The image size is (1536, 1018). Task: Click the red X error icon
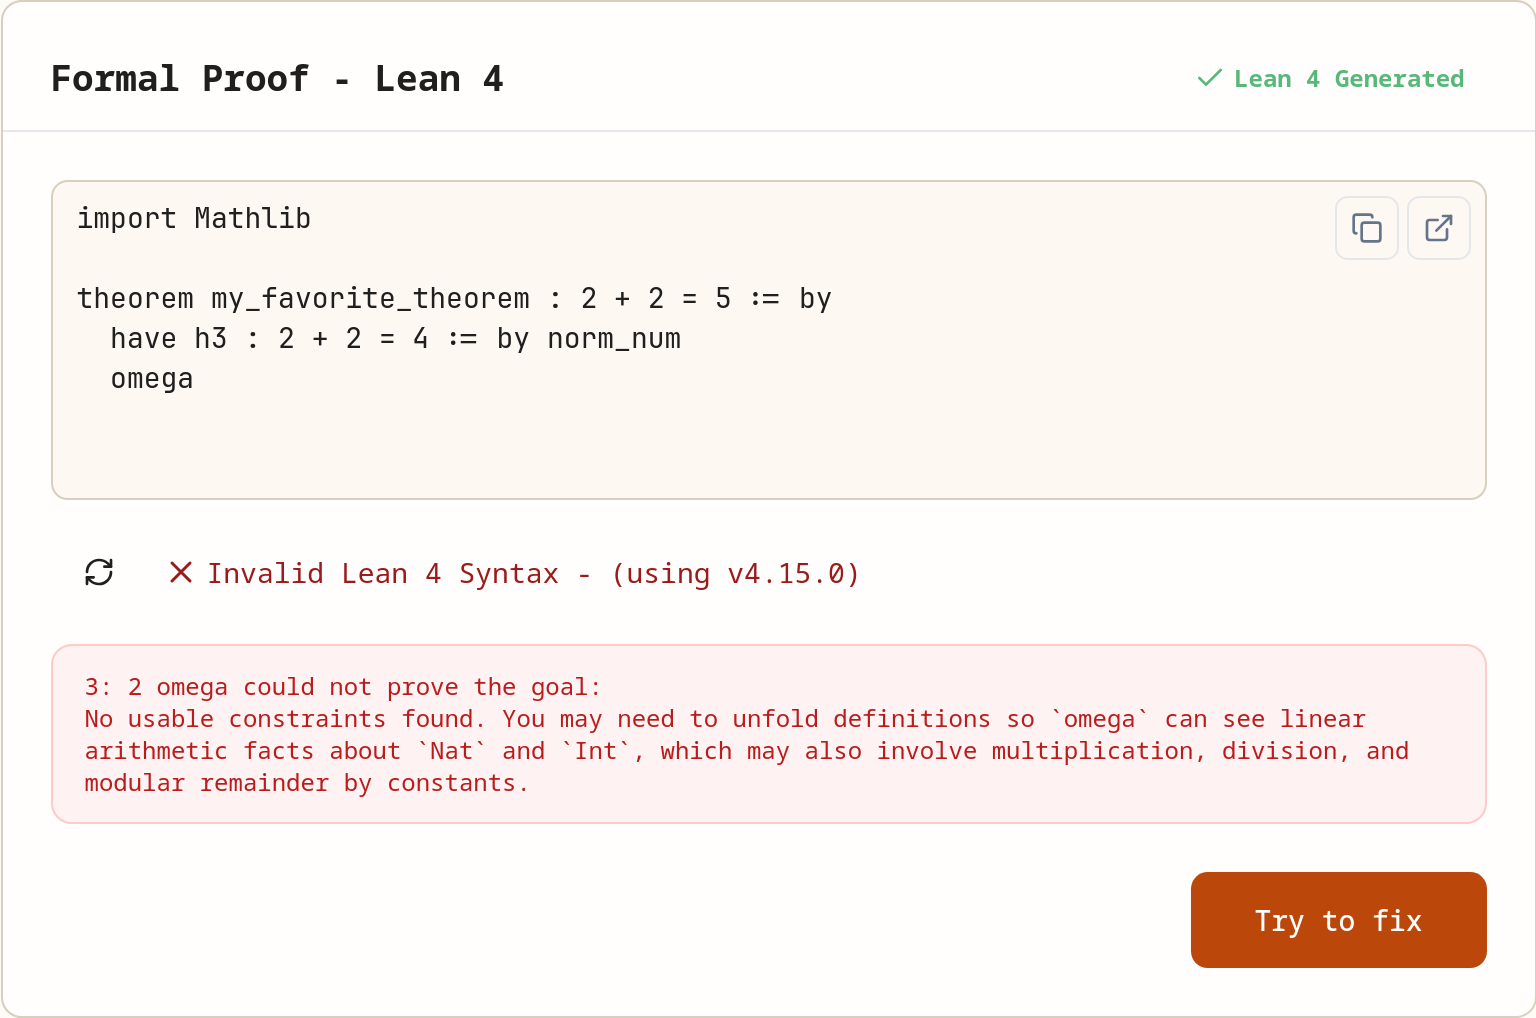pyautogui.click(x=181, y=572)
